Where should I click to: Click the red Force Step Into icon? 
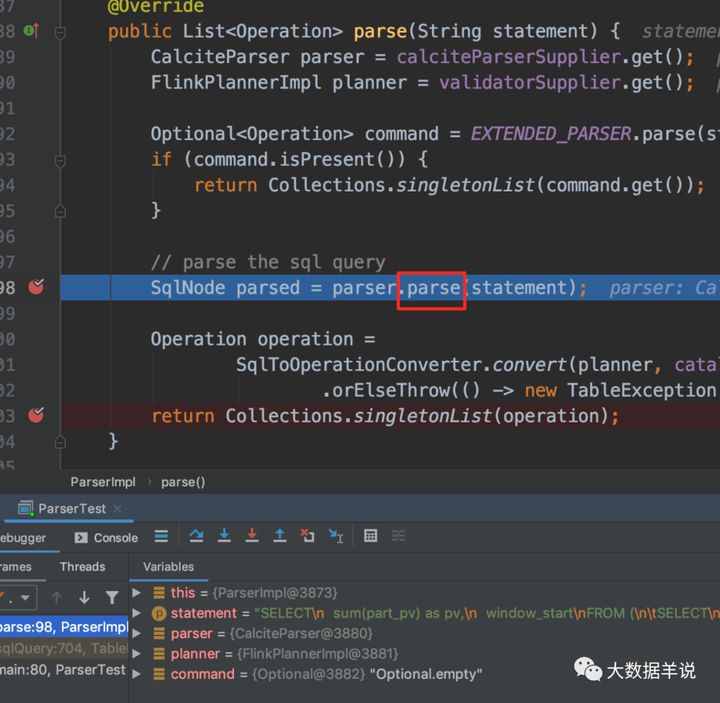click(x=252, y=536)
